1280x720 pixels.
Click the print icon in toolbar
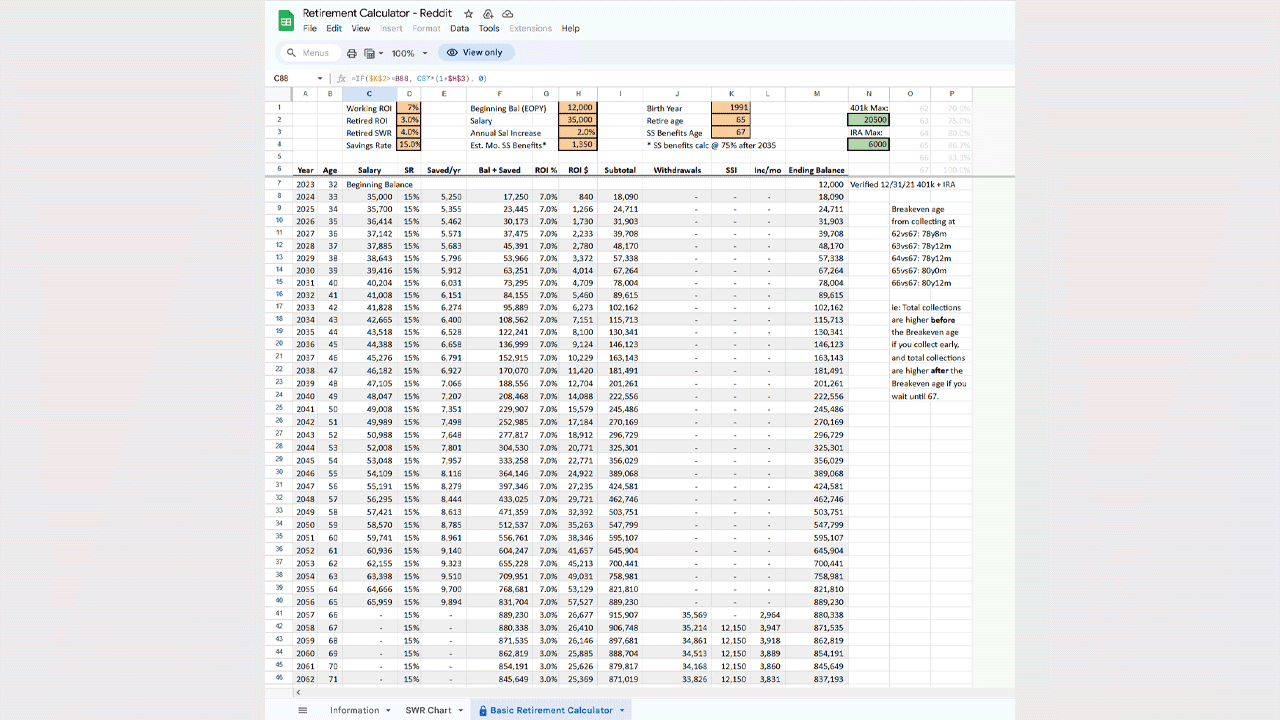point(351,53)
